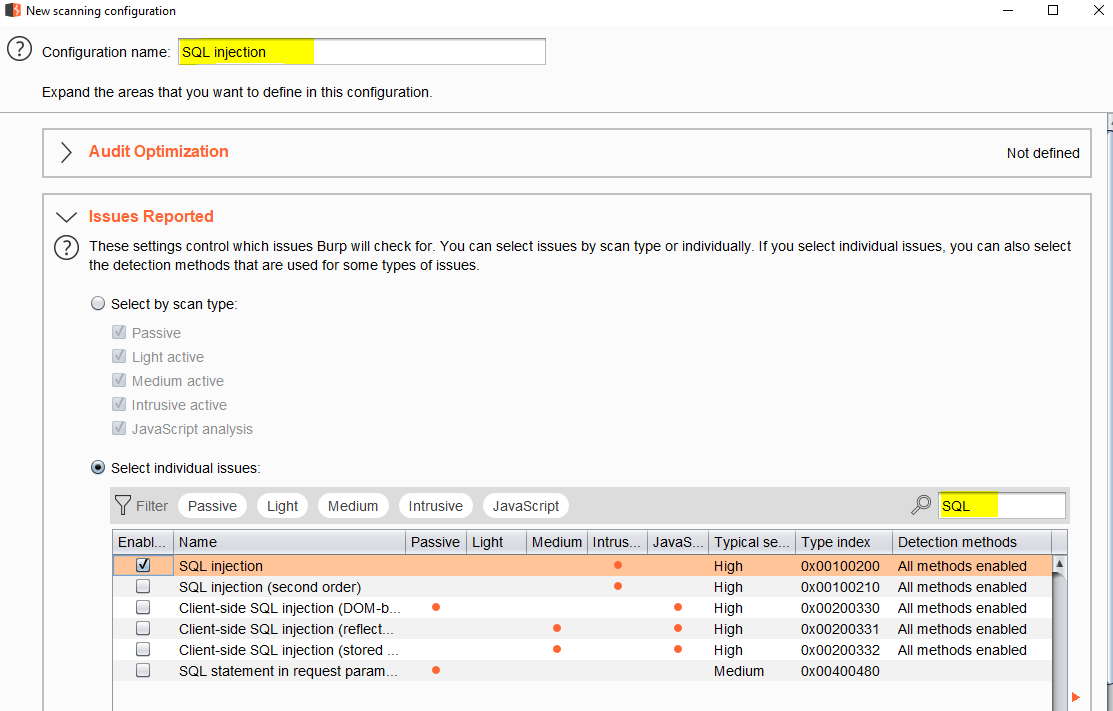Screen dimensions: 1113x711
Task: Click the Medium severity cell
Action: tap(739, 671)
